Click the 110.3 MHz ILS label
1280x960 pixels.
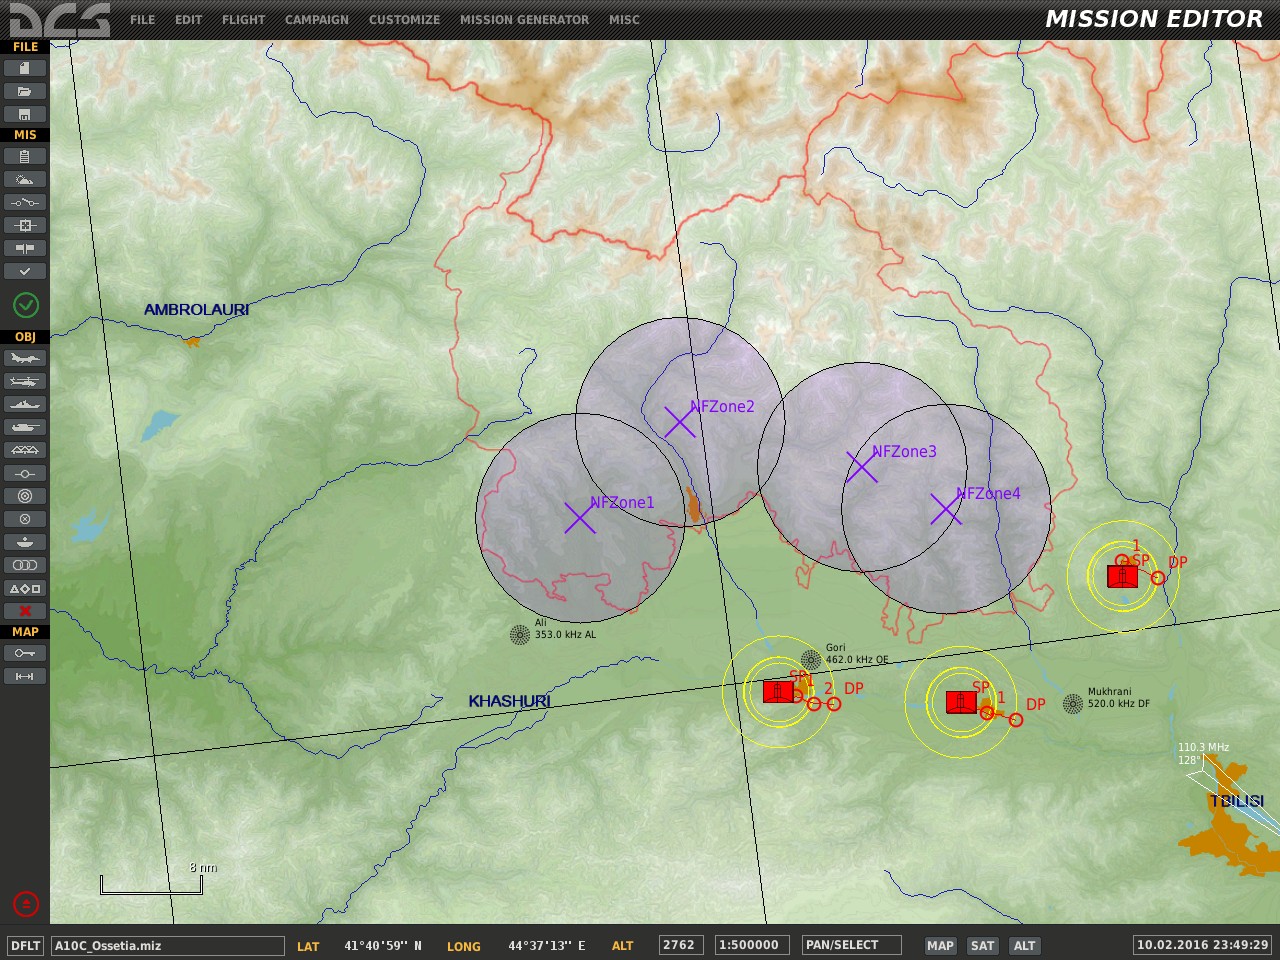tap(1203, 747)
